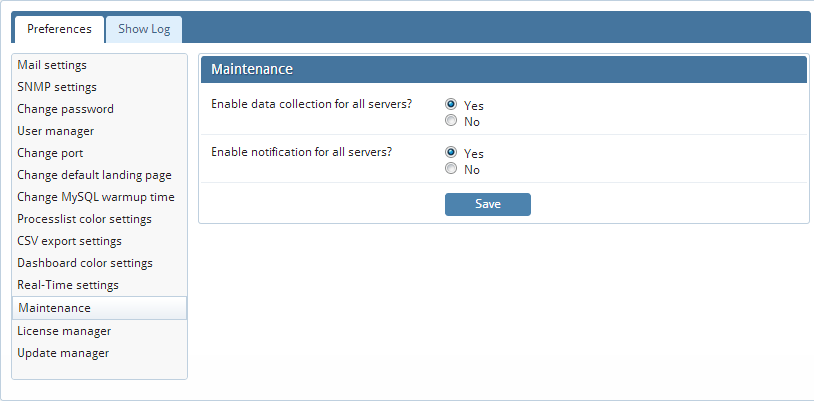Select No for data collection
This screenshot has width=814, height=401.
pos(451,121)
